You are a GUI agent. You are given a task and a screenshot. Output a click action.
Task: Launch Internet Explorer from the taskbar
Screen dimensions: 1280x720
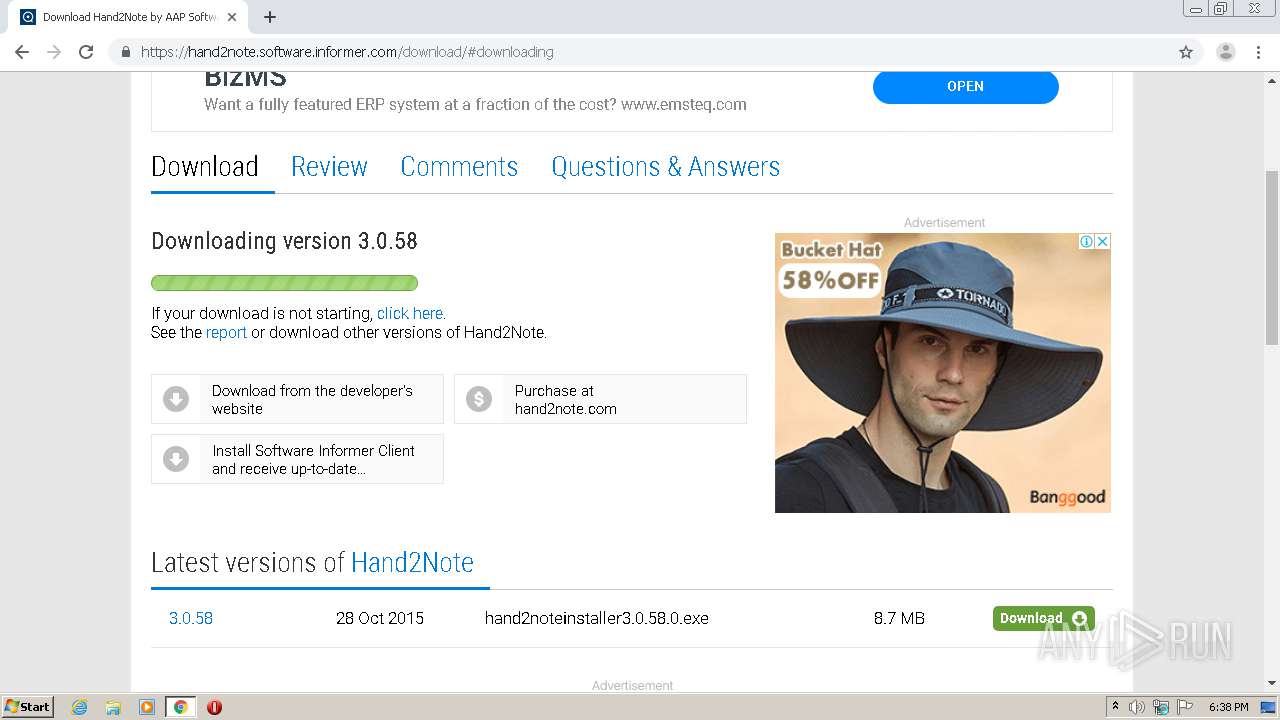coord(80,707)
